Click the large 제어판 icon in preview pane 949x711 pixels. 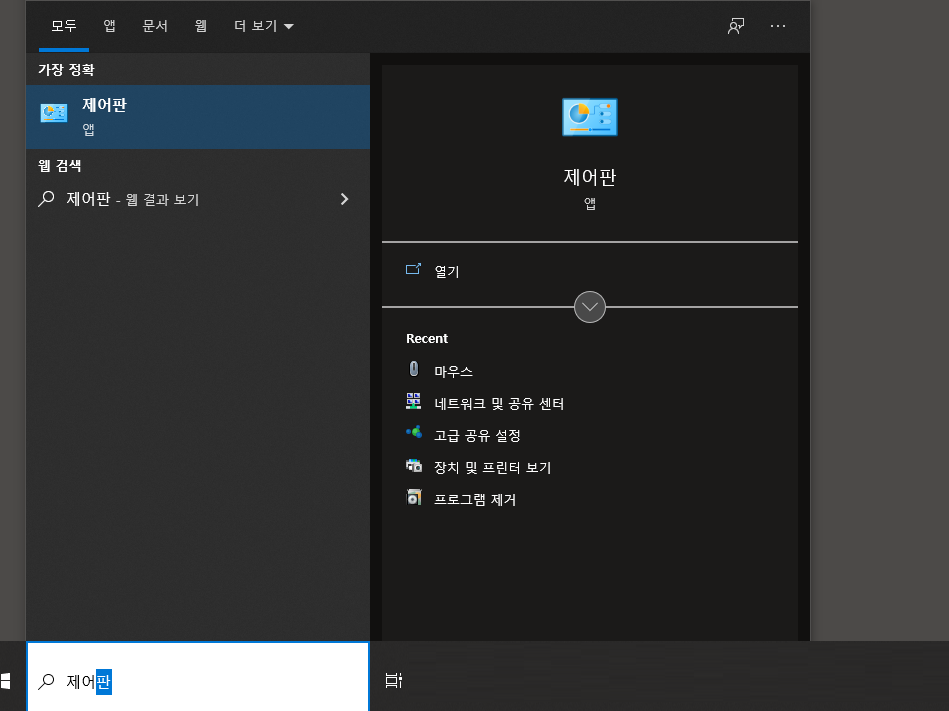[589, 117]
